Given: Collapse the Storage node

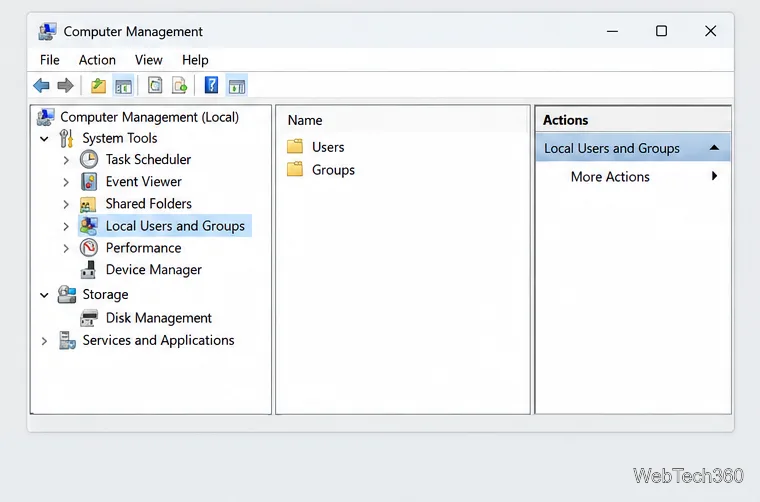Looking at the screenshot, I should point(44,295).
